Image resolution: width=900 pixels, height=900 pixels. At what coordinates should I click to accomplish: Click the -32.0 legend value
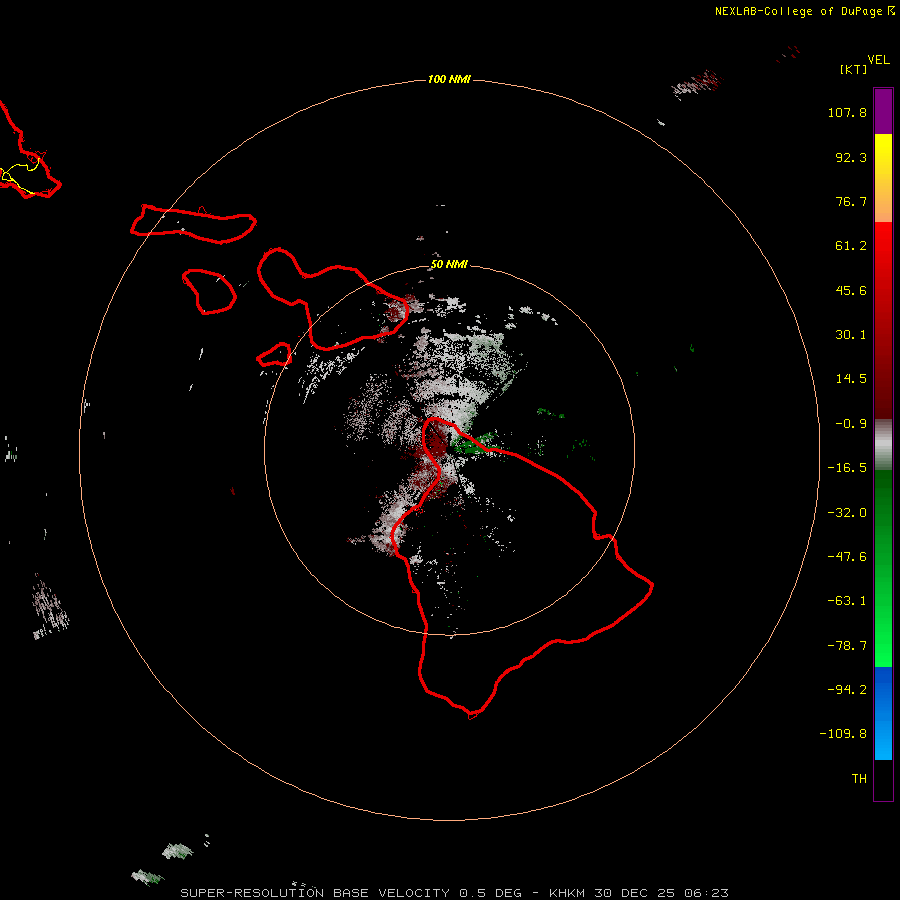point(847,513)
